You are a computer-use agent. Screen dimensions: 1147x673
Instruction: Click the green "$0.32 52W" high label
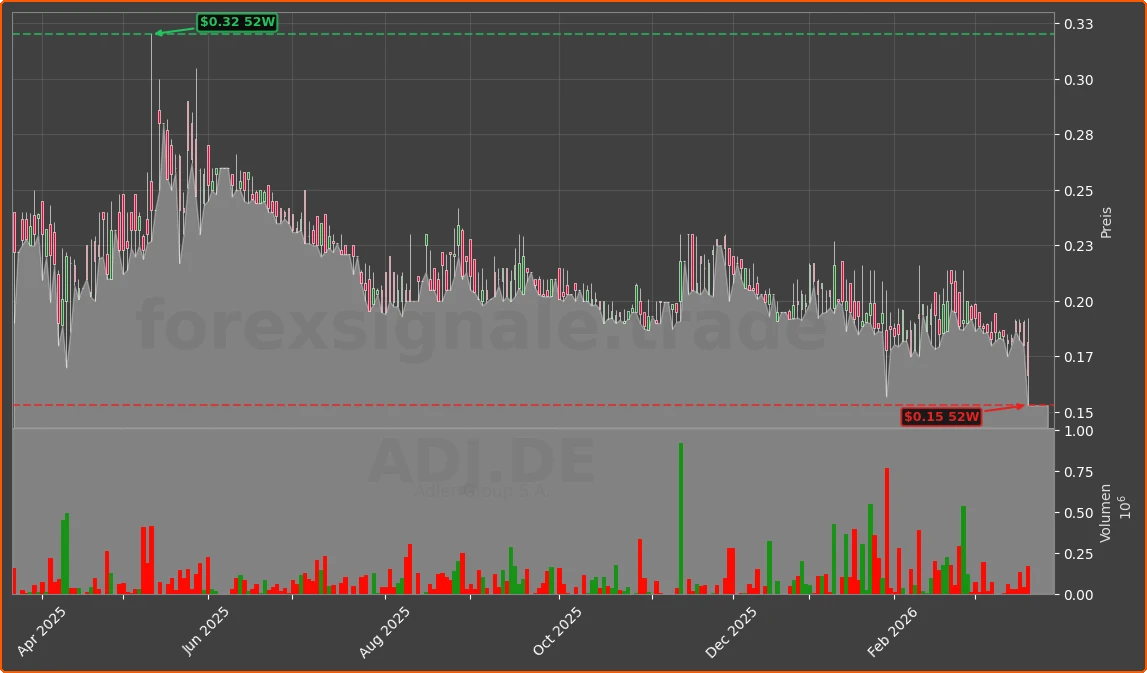coord(237,23)
